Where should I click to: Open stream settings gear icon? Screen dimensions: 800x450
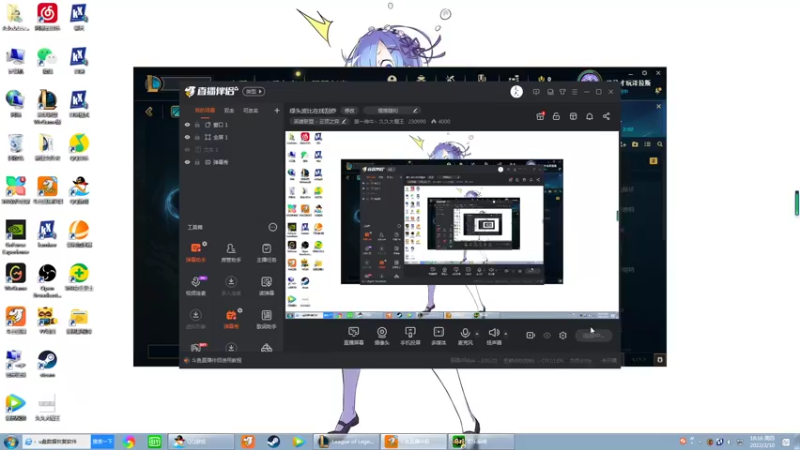(563, 335)
